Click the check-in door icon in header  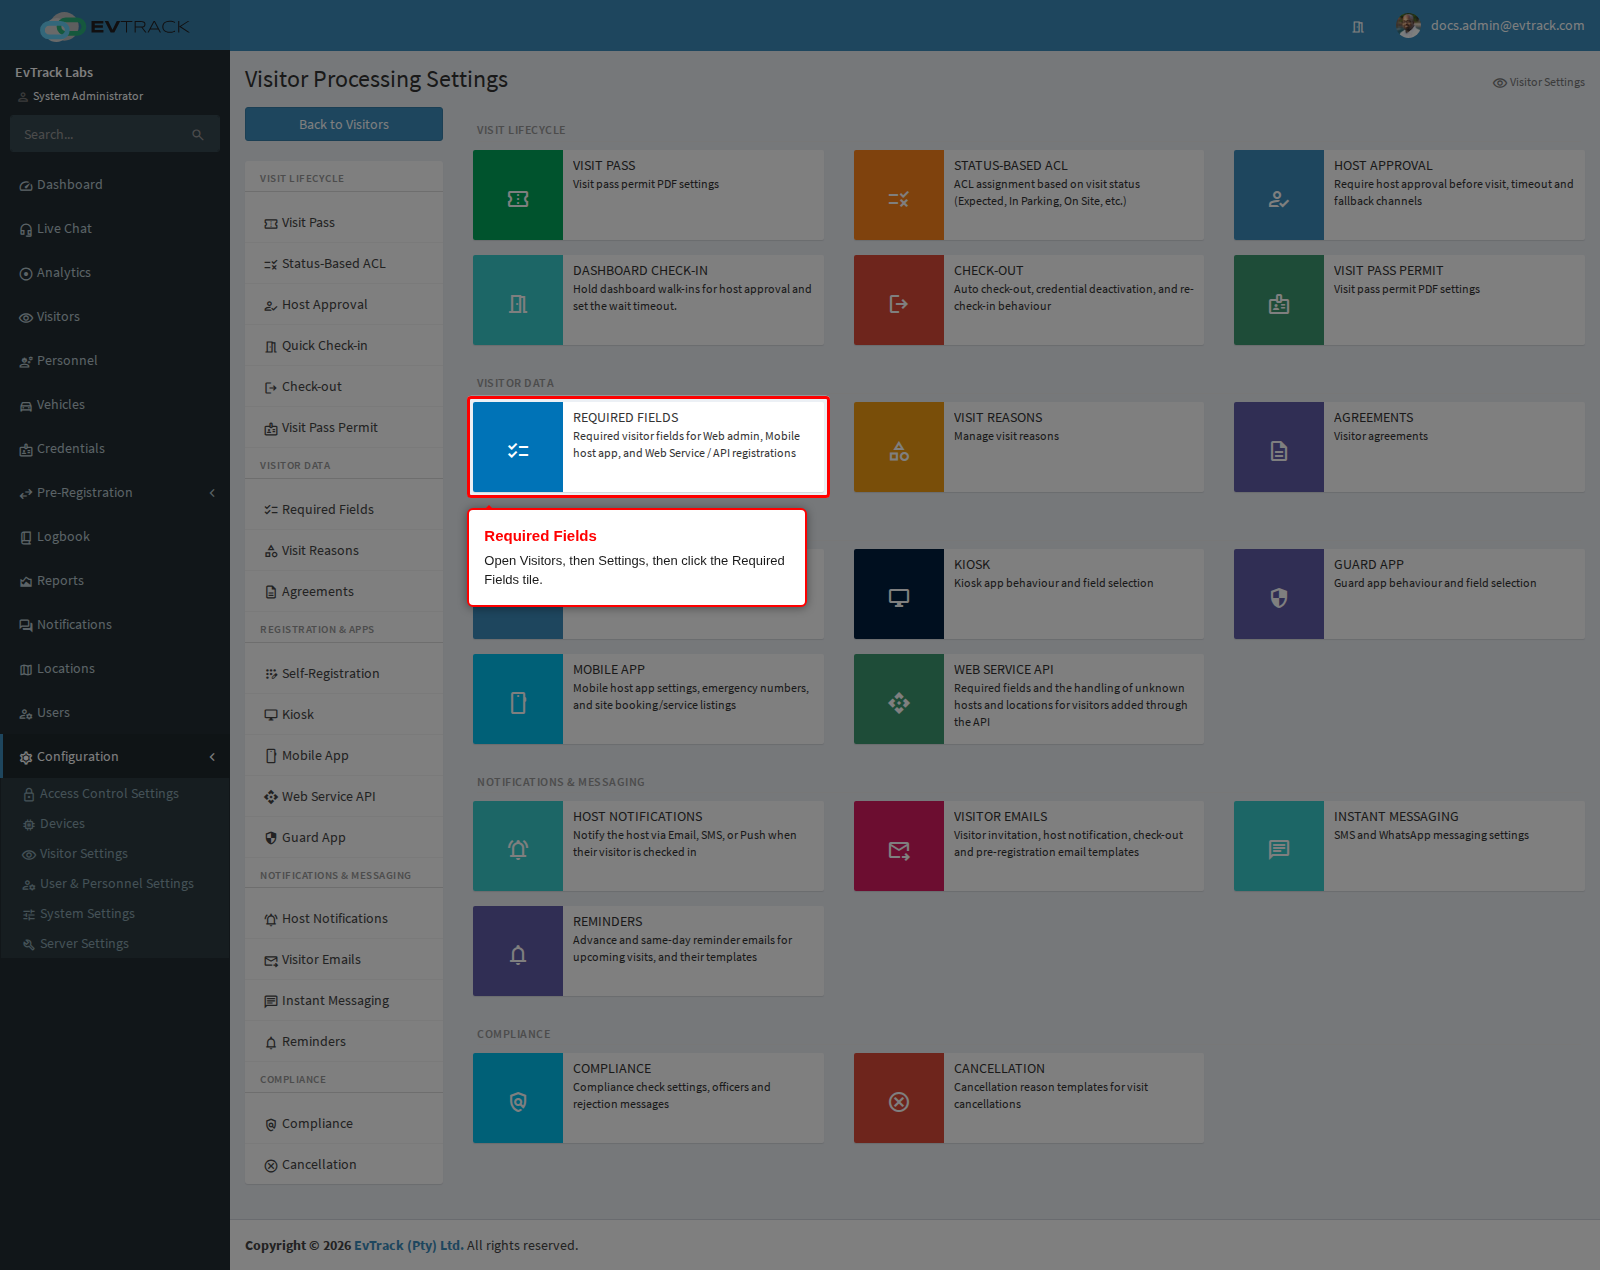[1358, 27]
